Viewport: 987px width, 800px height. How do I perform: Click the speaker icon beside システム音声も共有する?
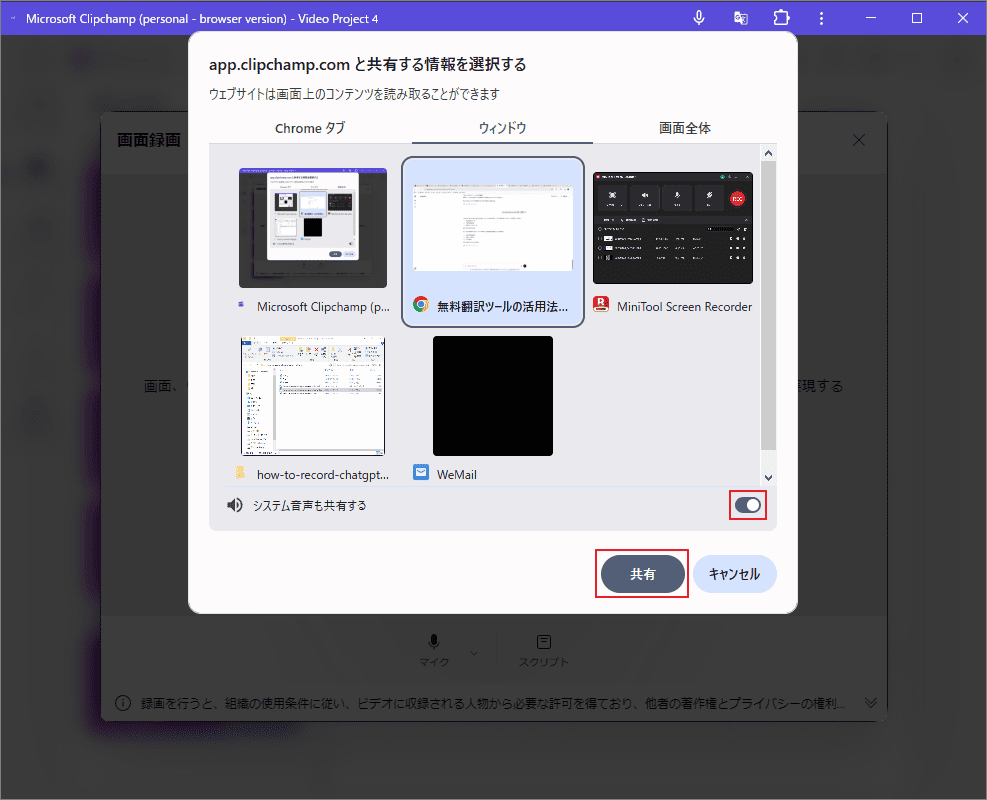[x=235, y=505]
